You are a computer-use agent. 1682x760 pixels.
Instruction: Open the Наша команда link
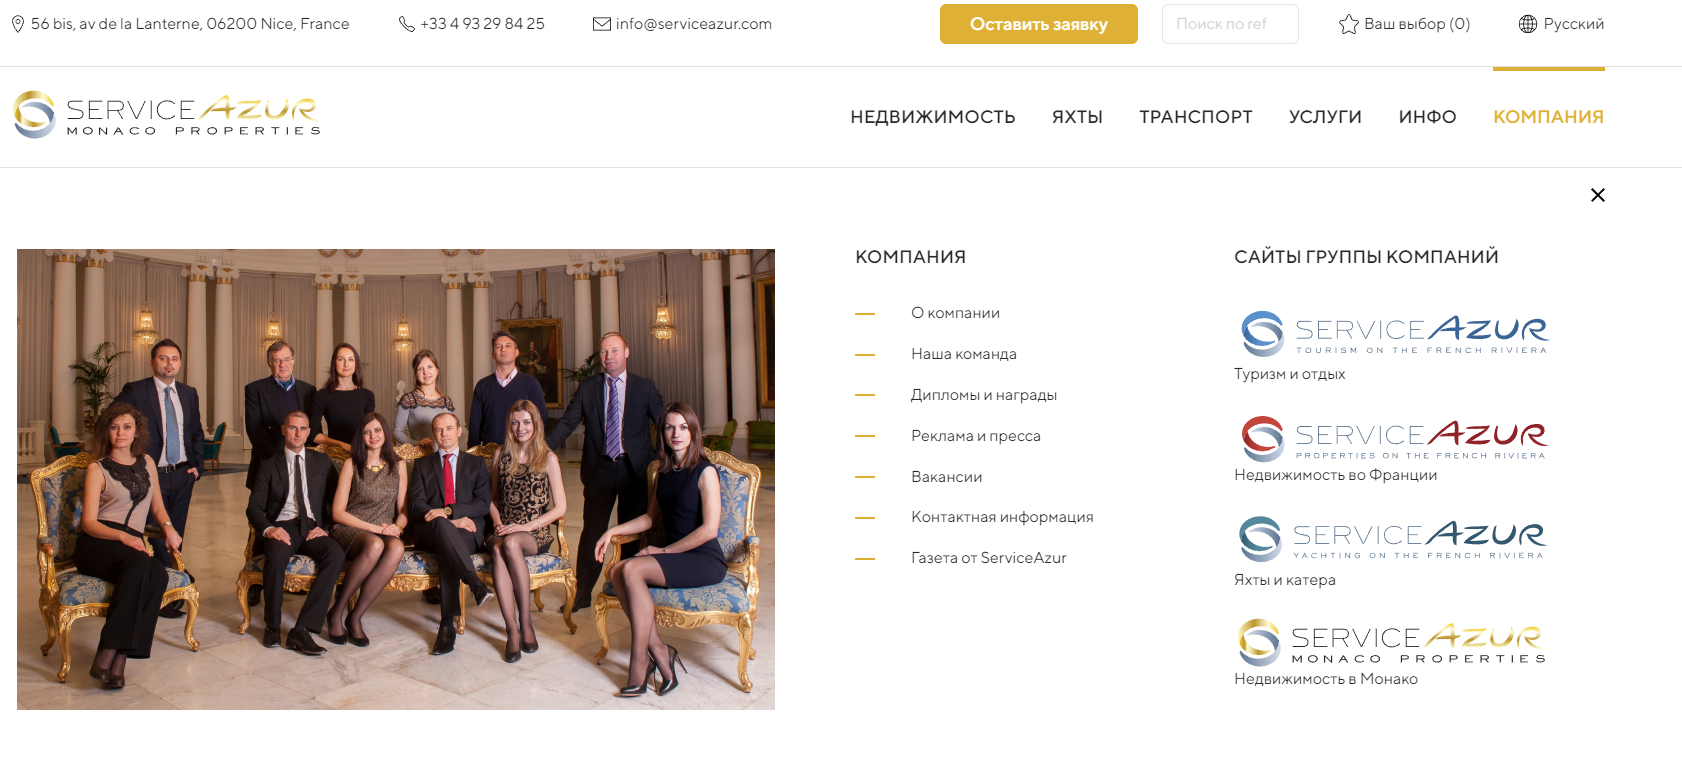[x=964, y=354]
